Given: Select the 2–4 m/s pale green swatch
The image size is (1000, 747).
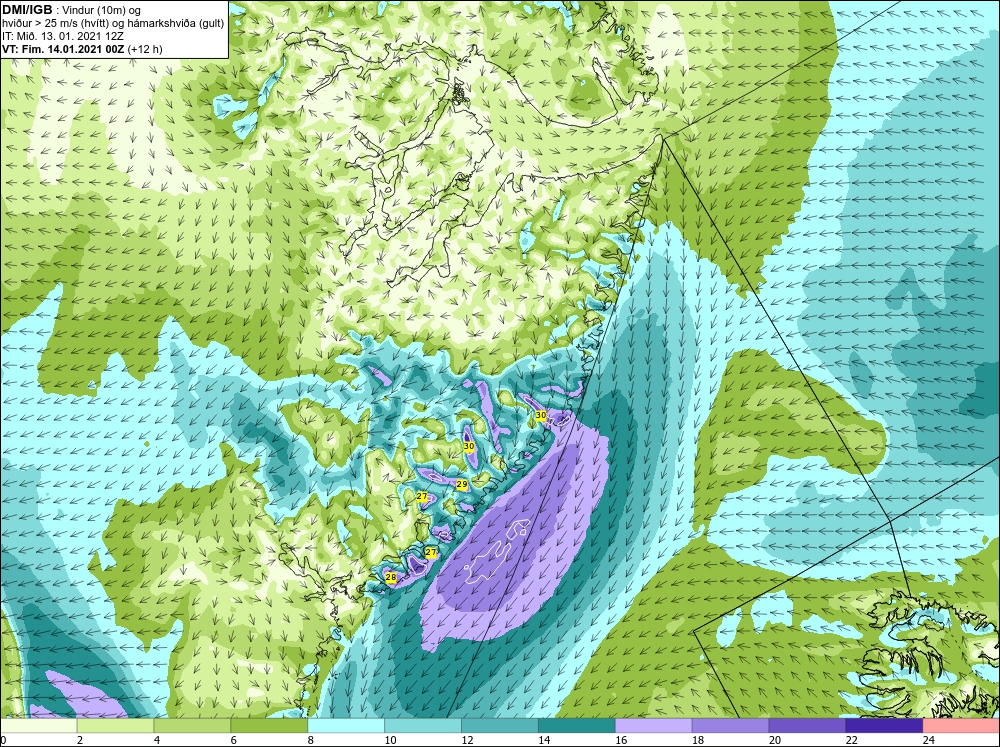Looking at the screenshot, I should click(x=115, y=726).
